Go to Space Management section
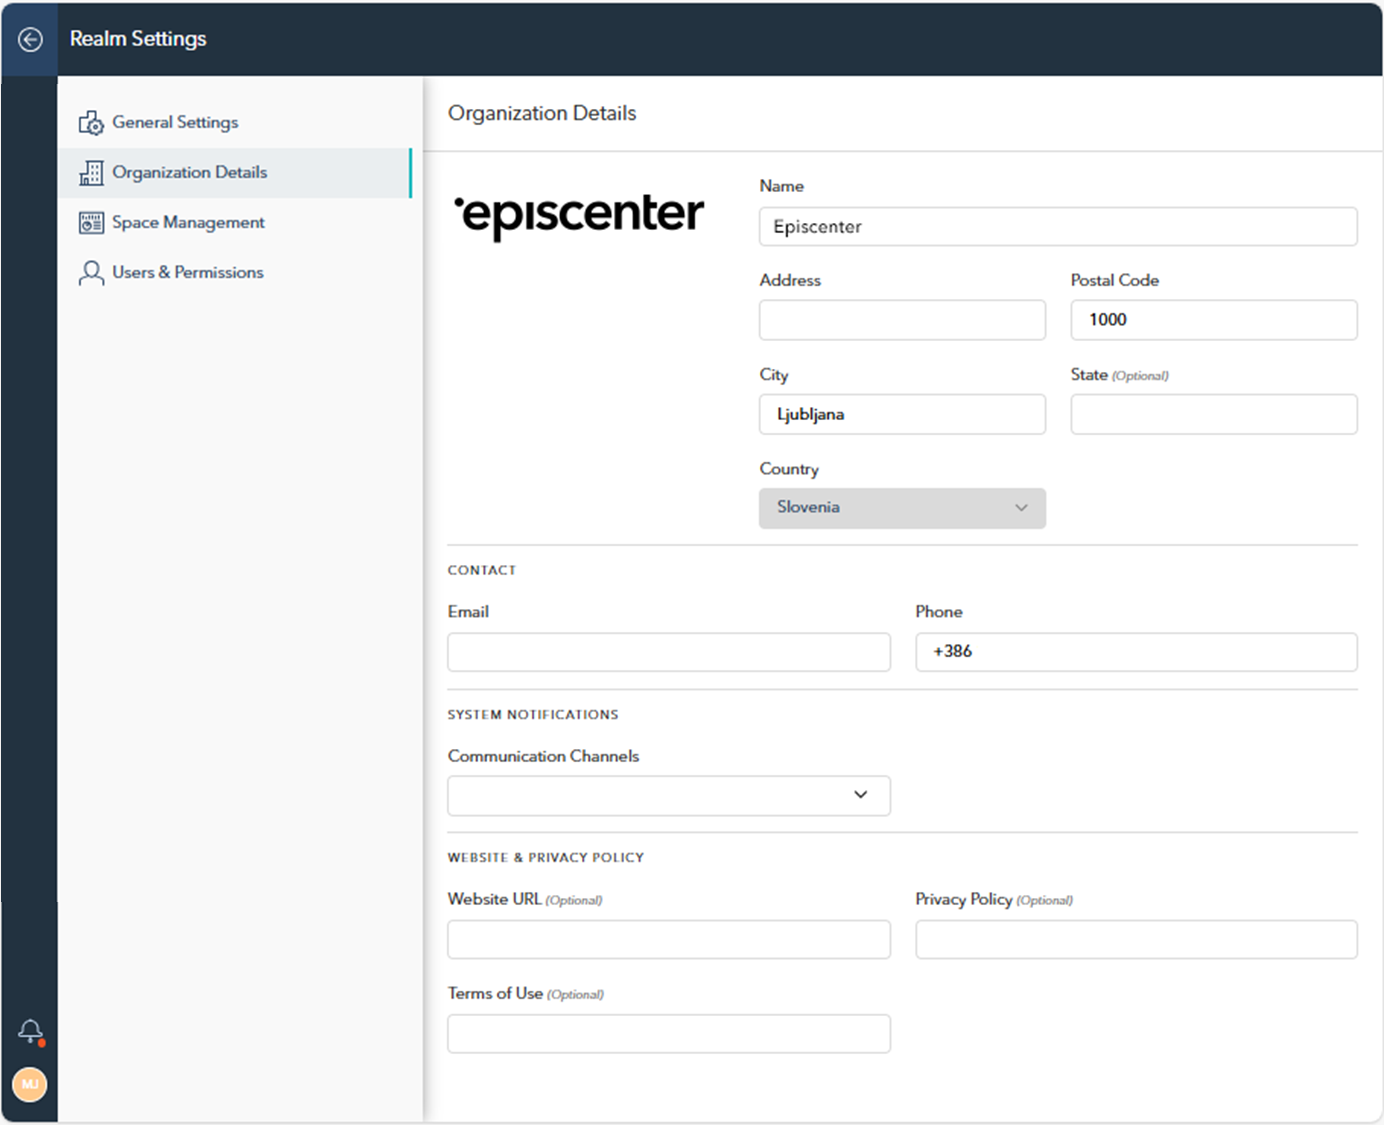The image size is (1384, 1125). [235, 223]
